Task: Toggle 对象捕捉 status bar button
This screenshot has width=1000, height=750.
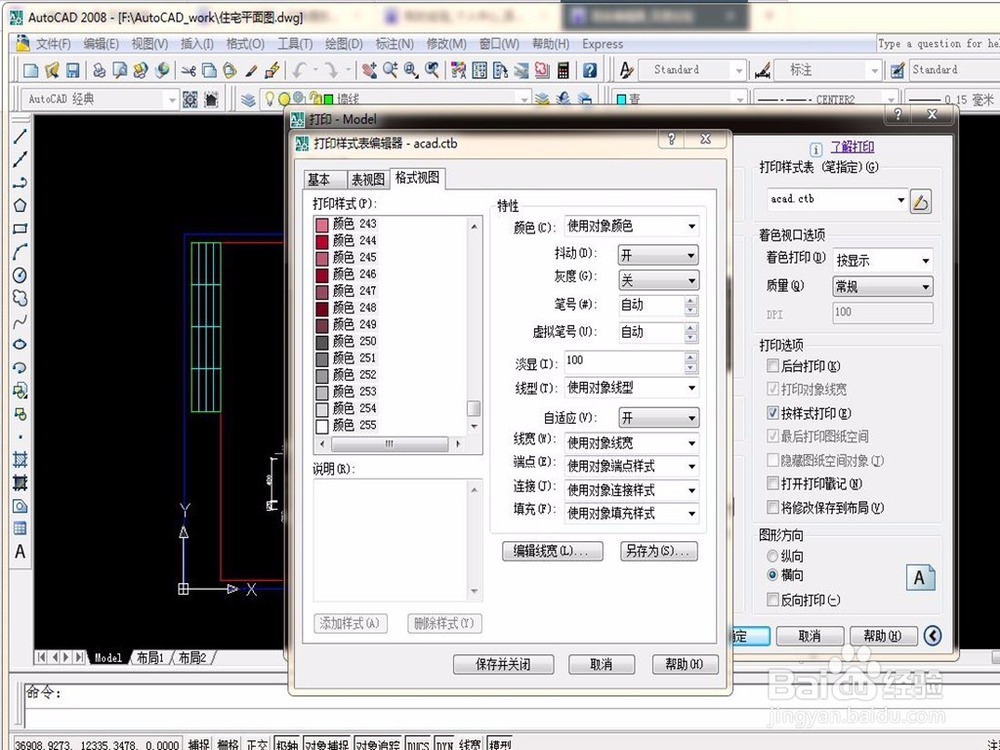Action: pos(327,744)
